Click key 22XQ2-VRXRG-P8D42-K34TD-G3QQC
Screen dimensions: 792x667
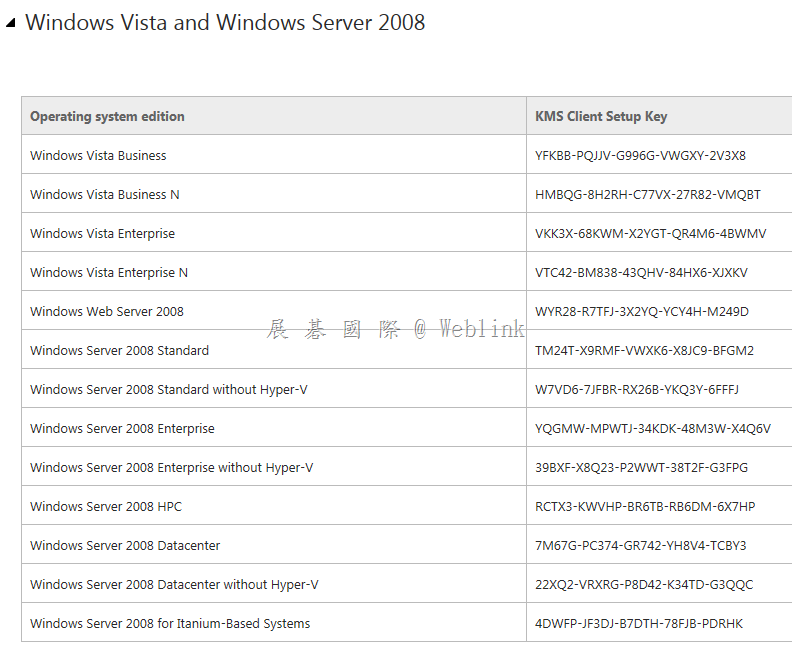pos(644,585)
